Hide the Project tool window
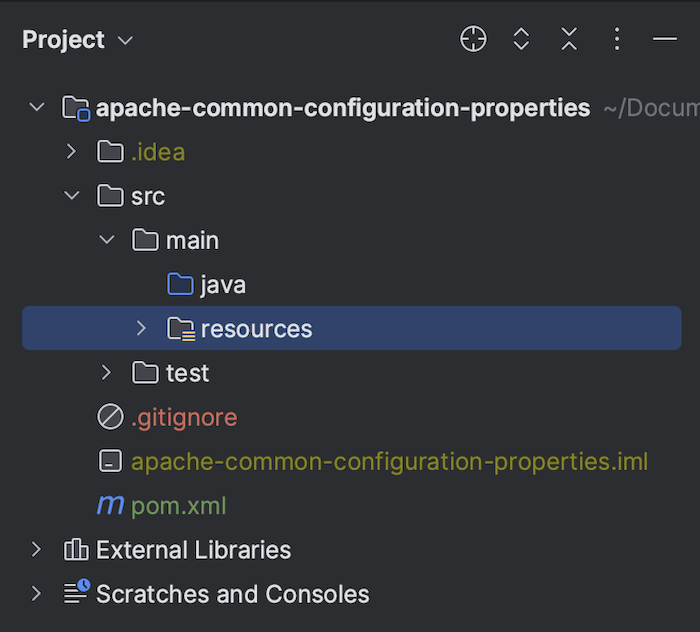Viewport: 700px width, 632px height. pyautogui.click(x=665, y=39)
